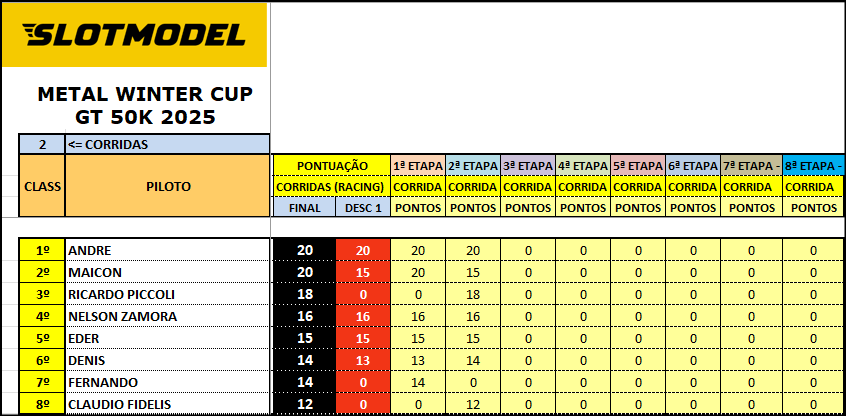
Task: Select MAICON's FINAL score cell
Action: pyautogui.click(x=305, y=272)
